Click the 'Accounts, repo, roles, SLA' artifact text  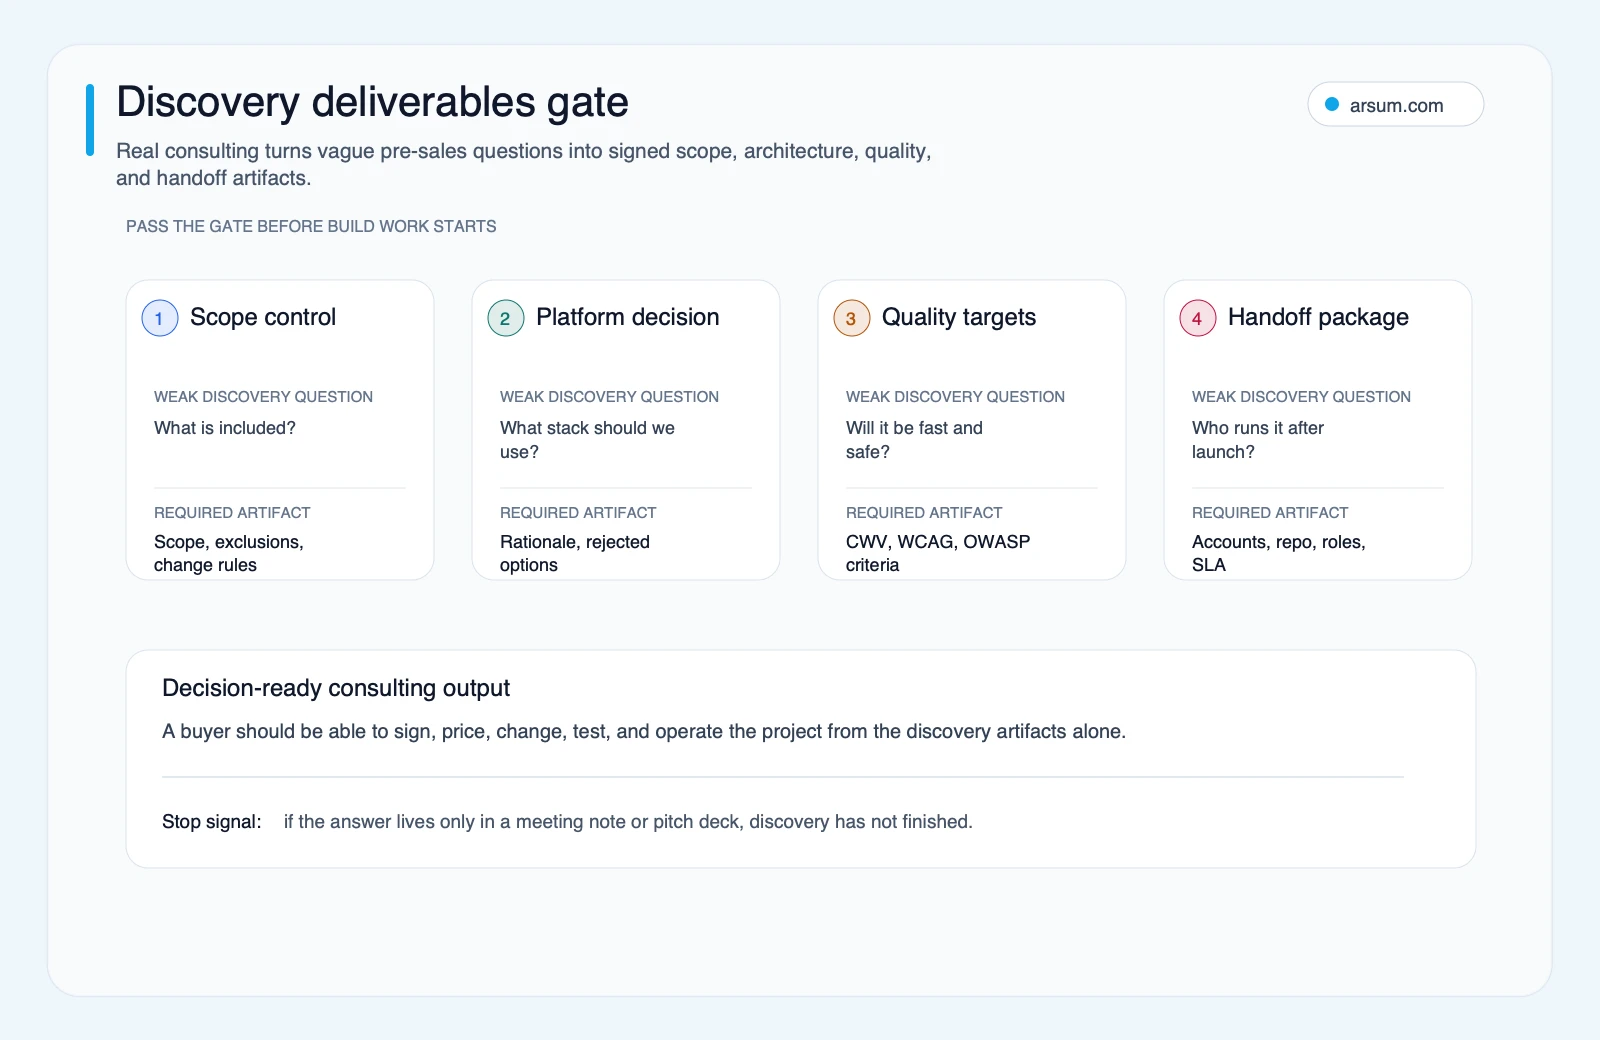tap(1279, 553)
